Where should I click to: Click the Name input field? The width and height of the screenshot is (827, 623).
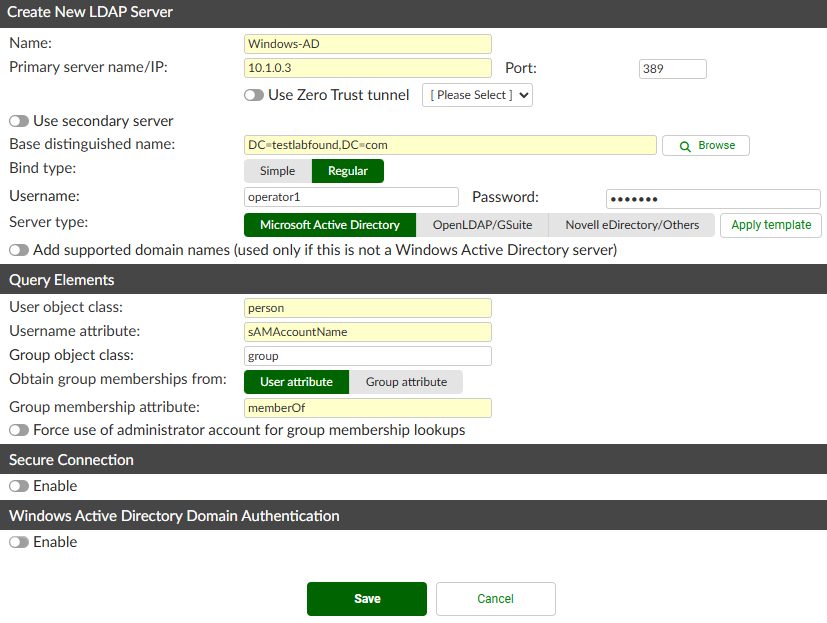[x=367, y=43]
